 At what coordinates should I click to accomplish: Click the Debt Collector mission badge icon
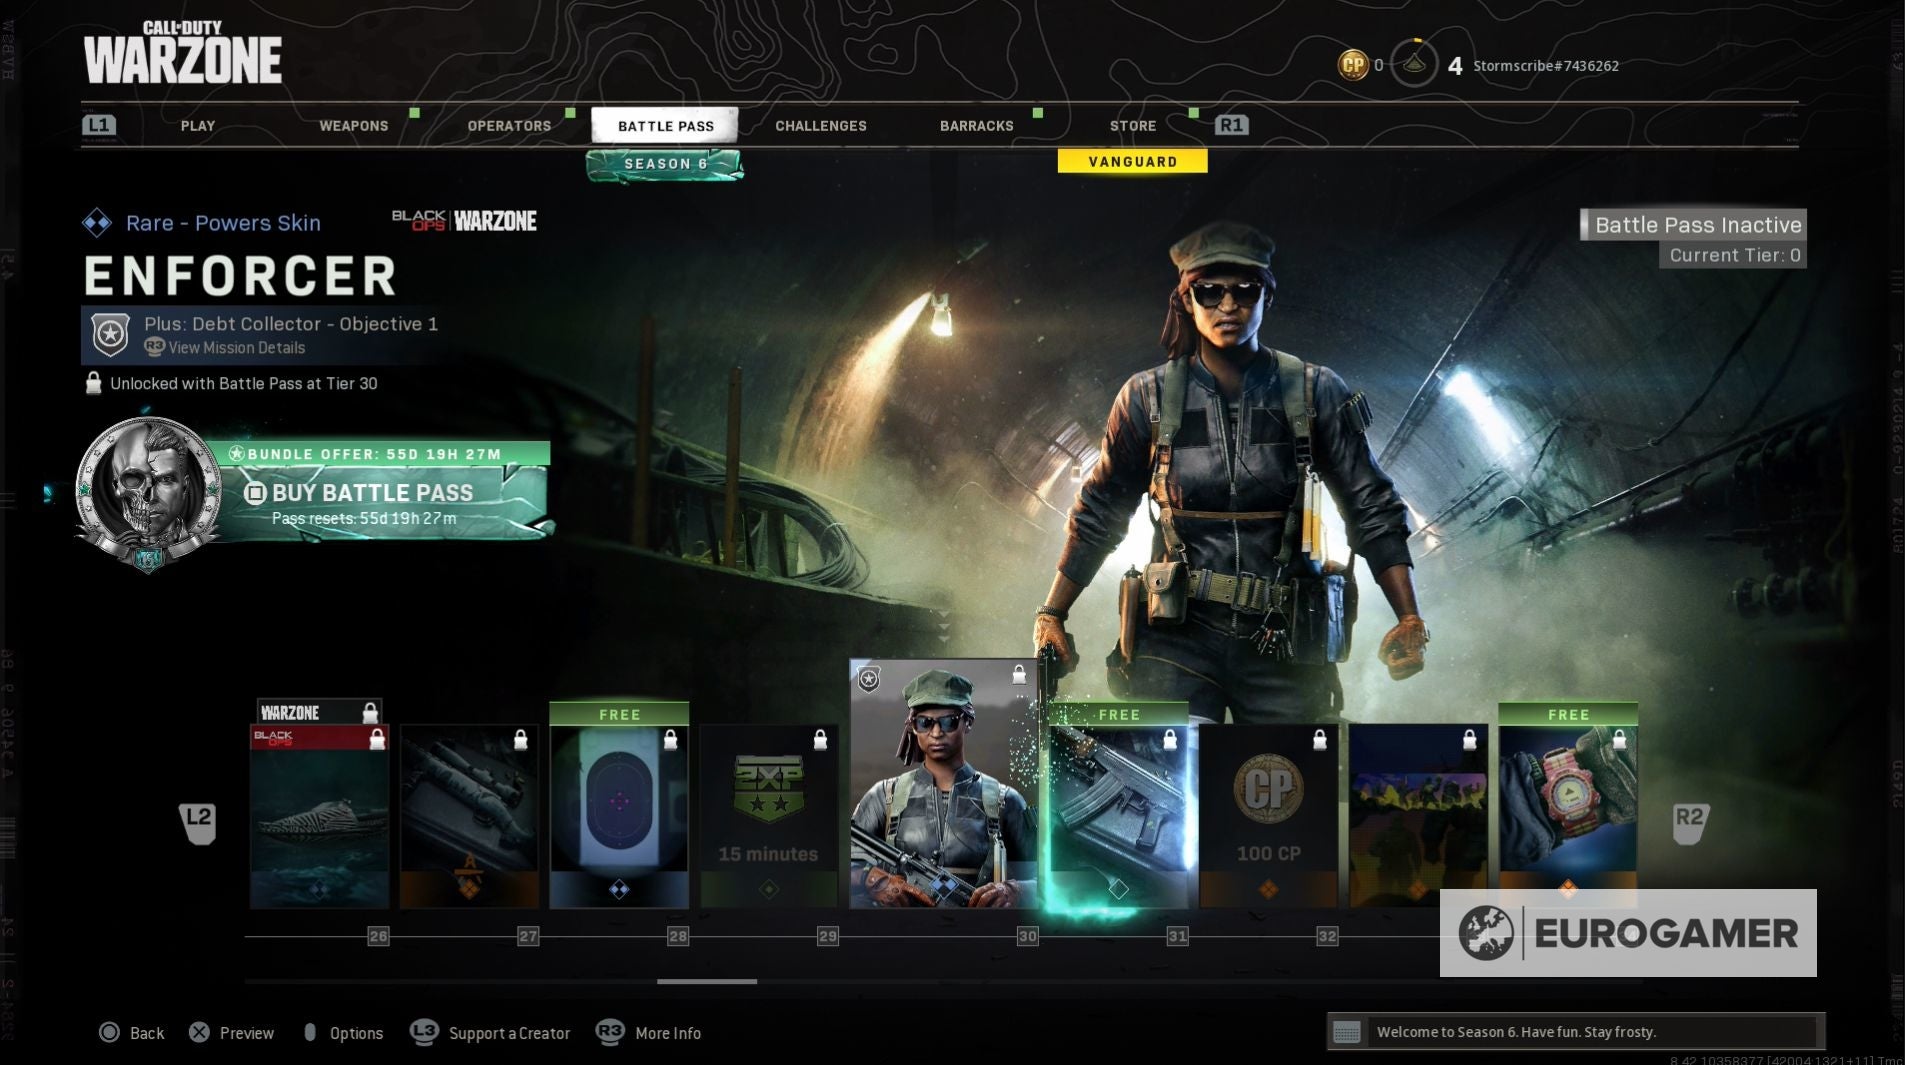(x=111, y=335)
